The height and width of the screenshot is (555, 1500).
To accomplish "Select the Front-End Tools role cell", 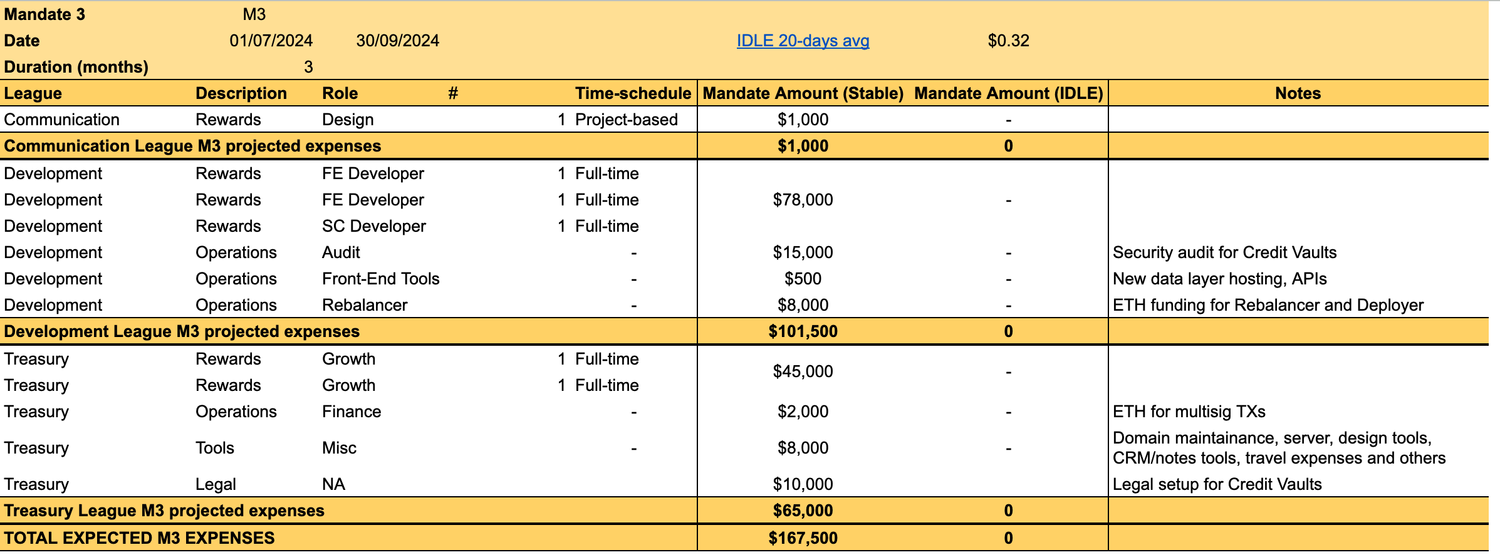I will 380,279.
